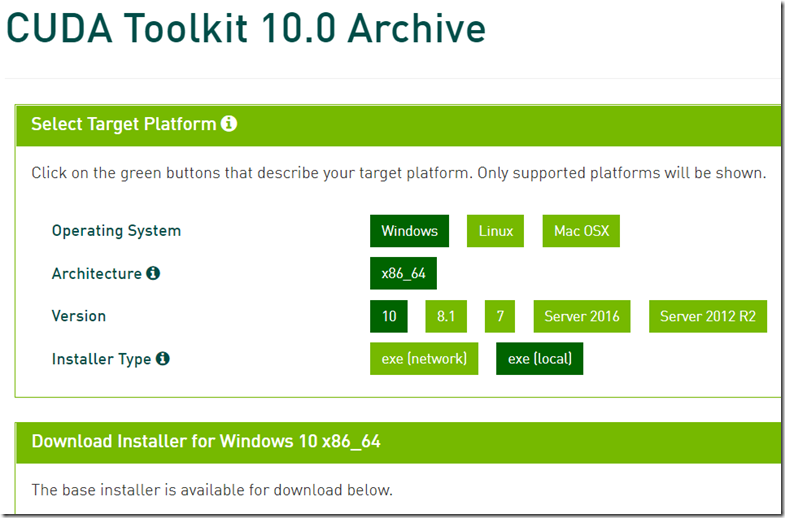
Task: Choose Windows version 10
Action: pos(389,316)
